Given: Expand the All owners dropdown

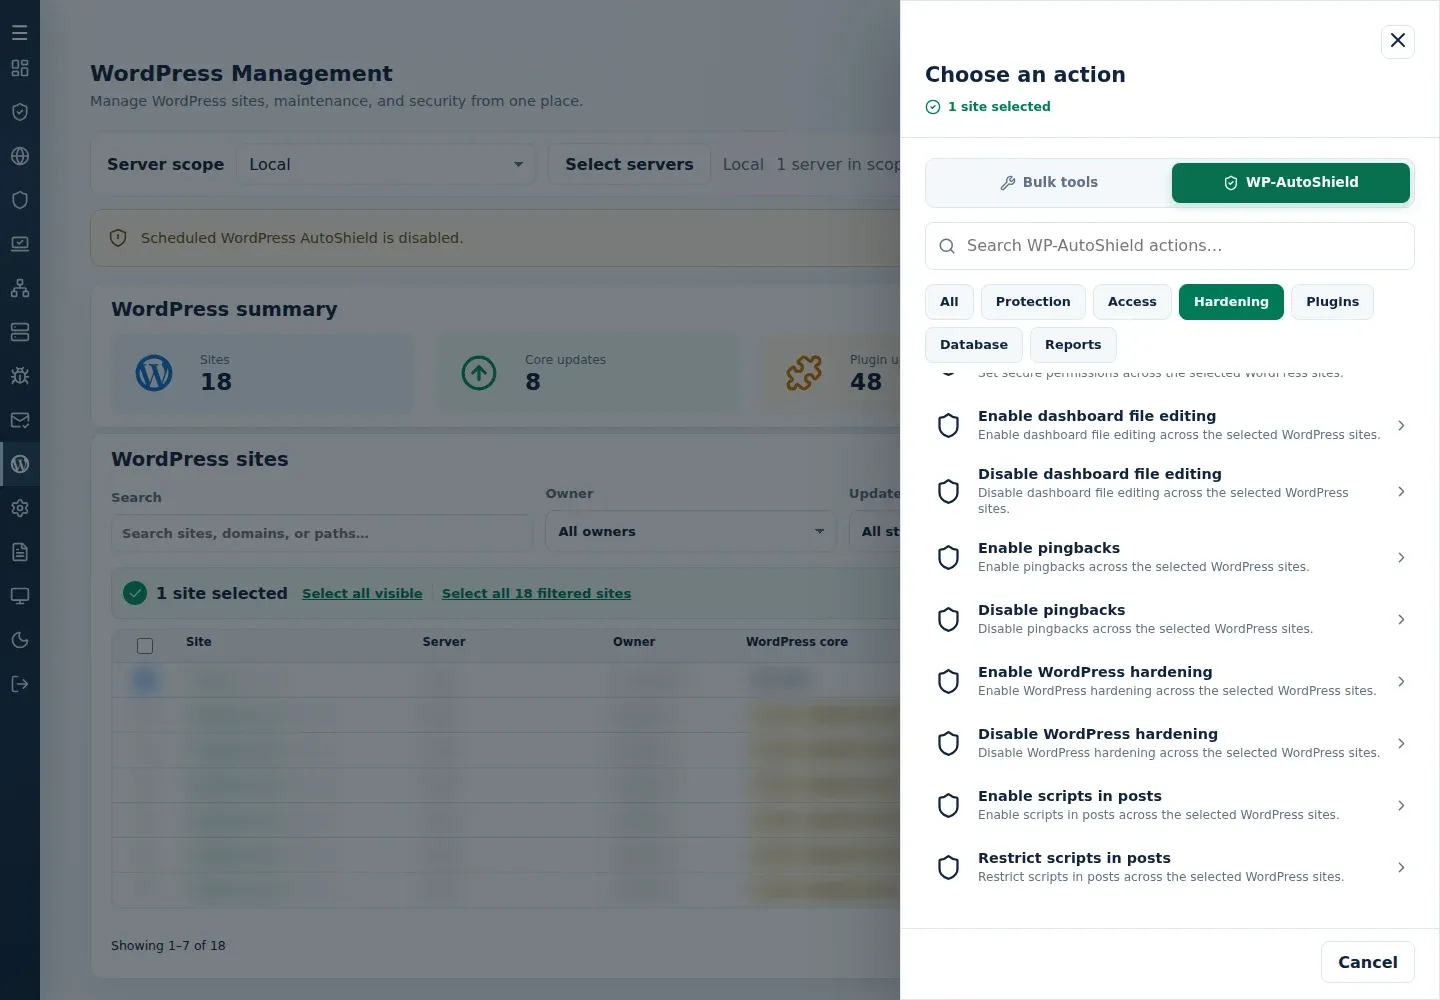Looking at the screenshot, I should coord(692,532).
